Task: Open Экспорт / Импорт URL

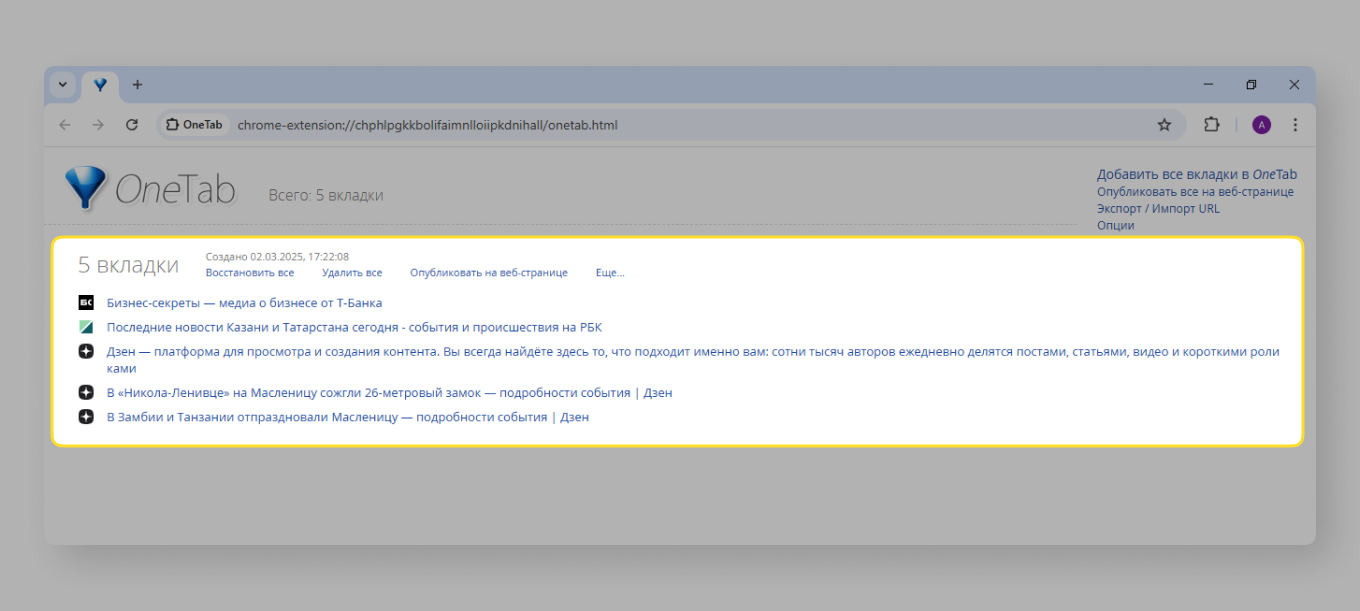Action: coord(1158,209)
